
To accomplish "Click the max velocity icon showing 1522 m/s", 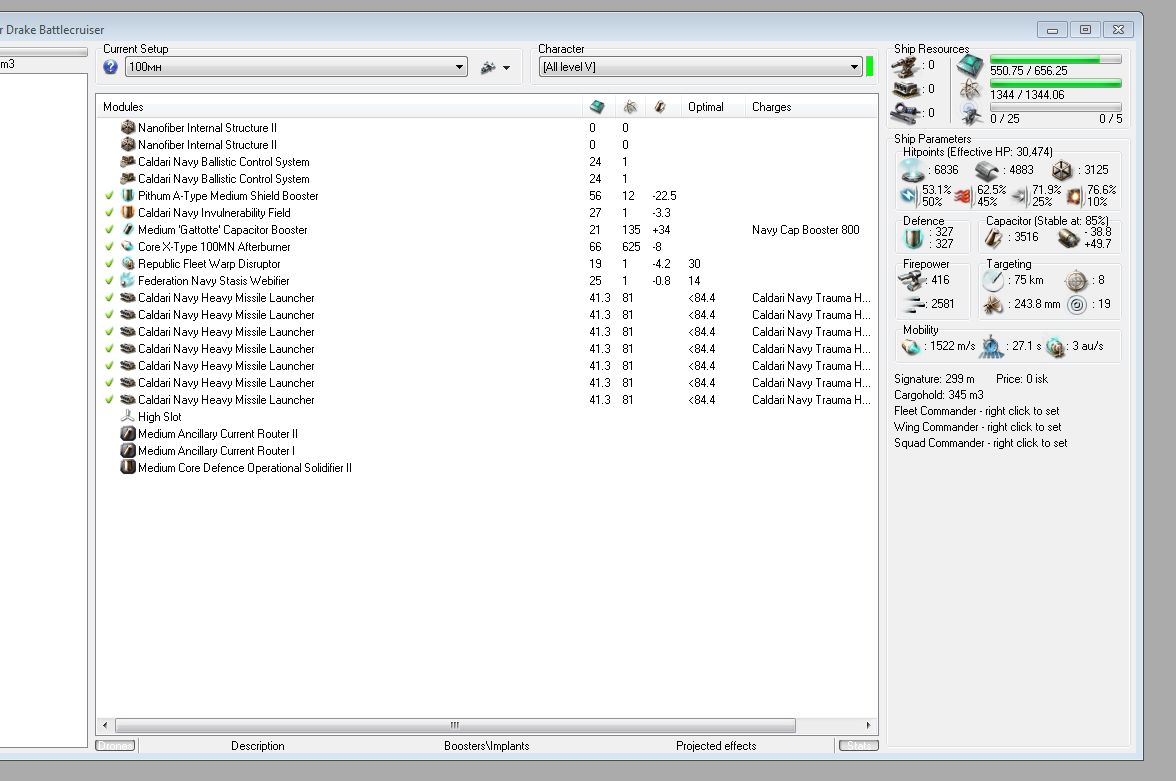I will [910, 347].
